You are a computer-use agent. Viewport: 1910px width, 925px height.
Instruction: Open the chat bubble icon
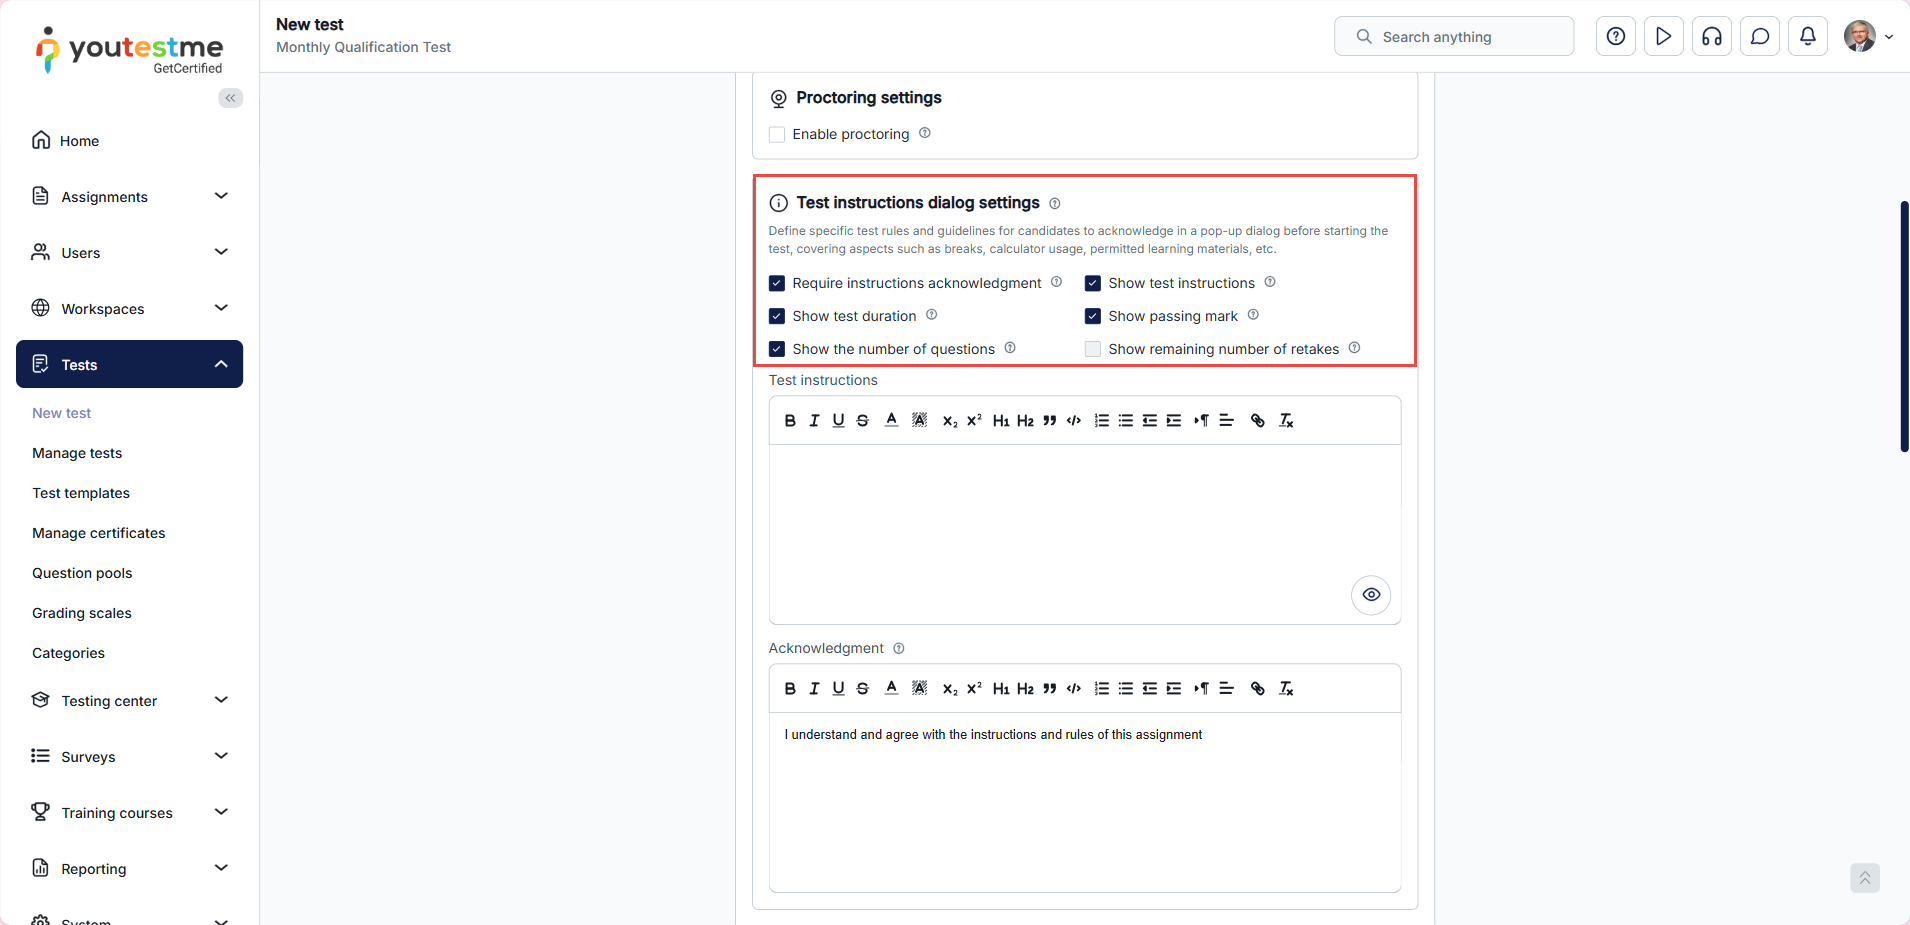(x=1759, y=37)
